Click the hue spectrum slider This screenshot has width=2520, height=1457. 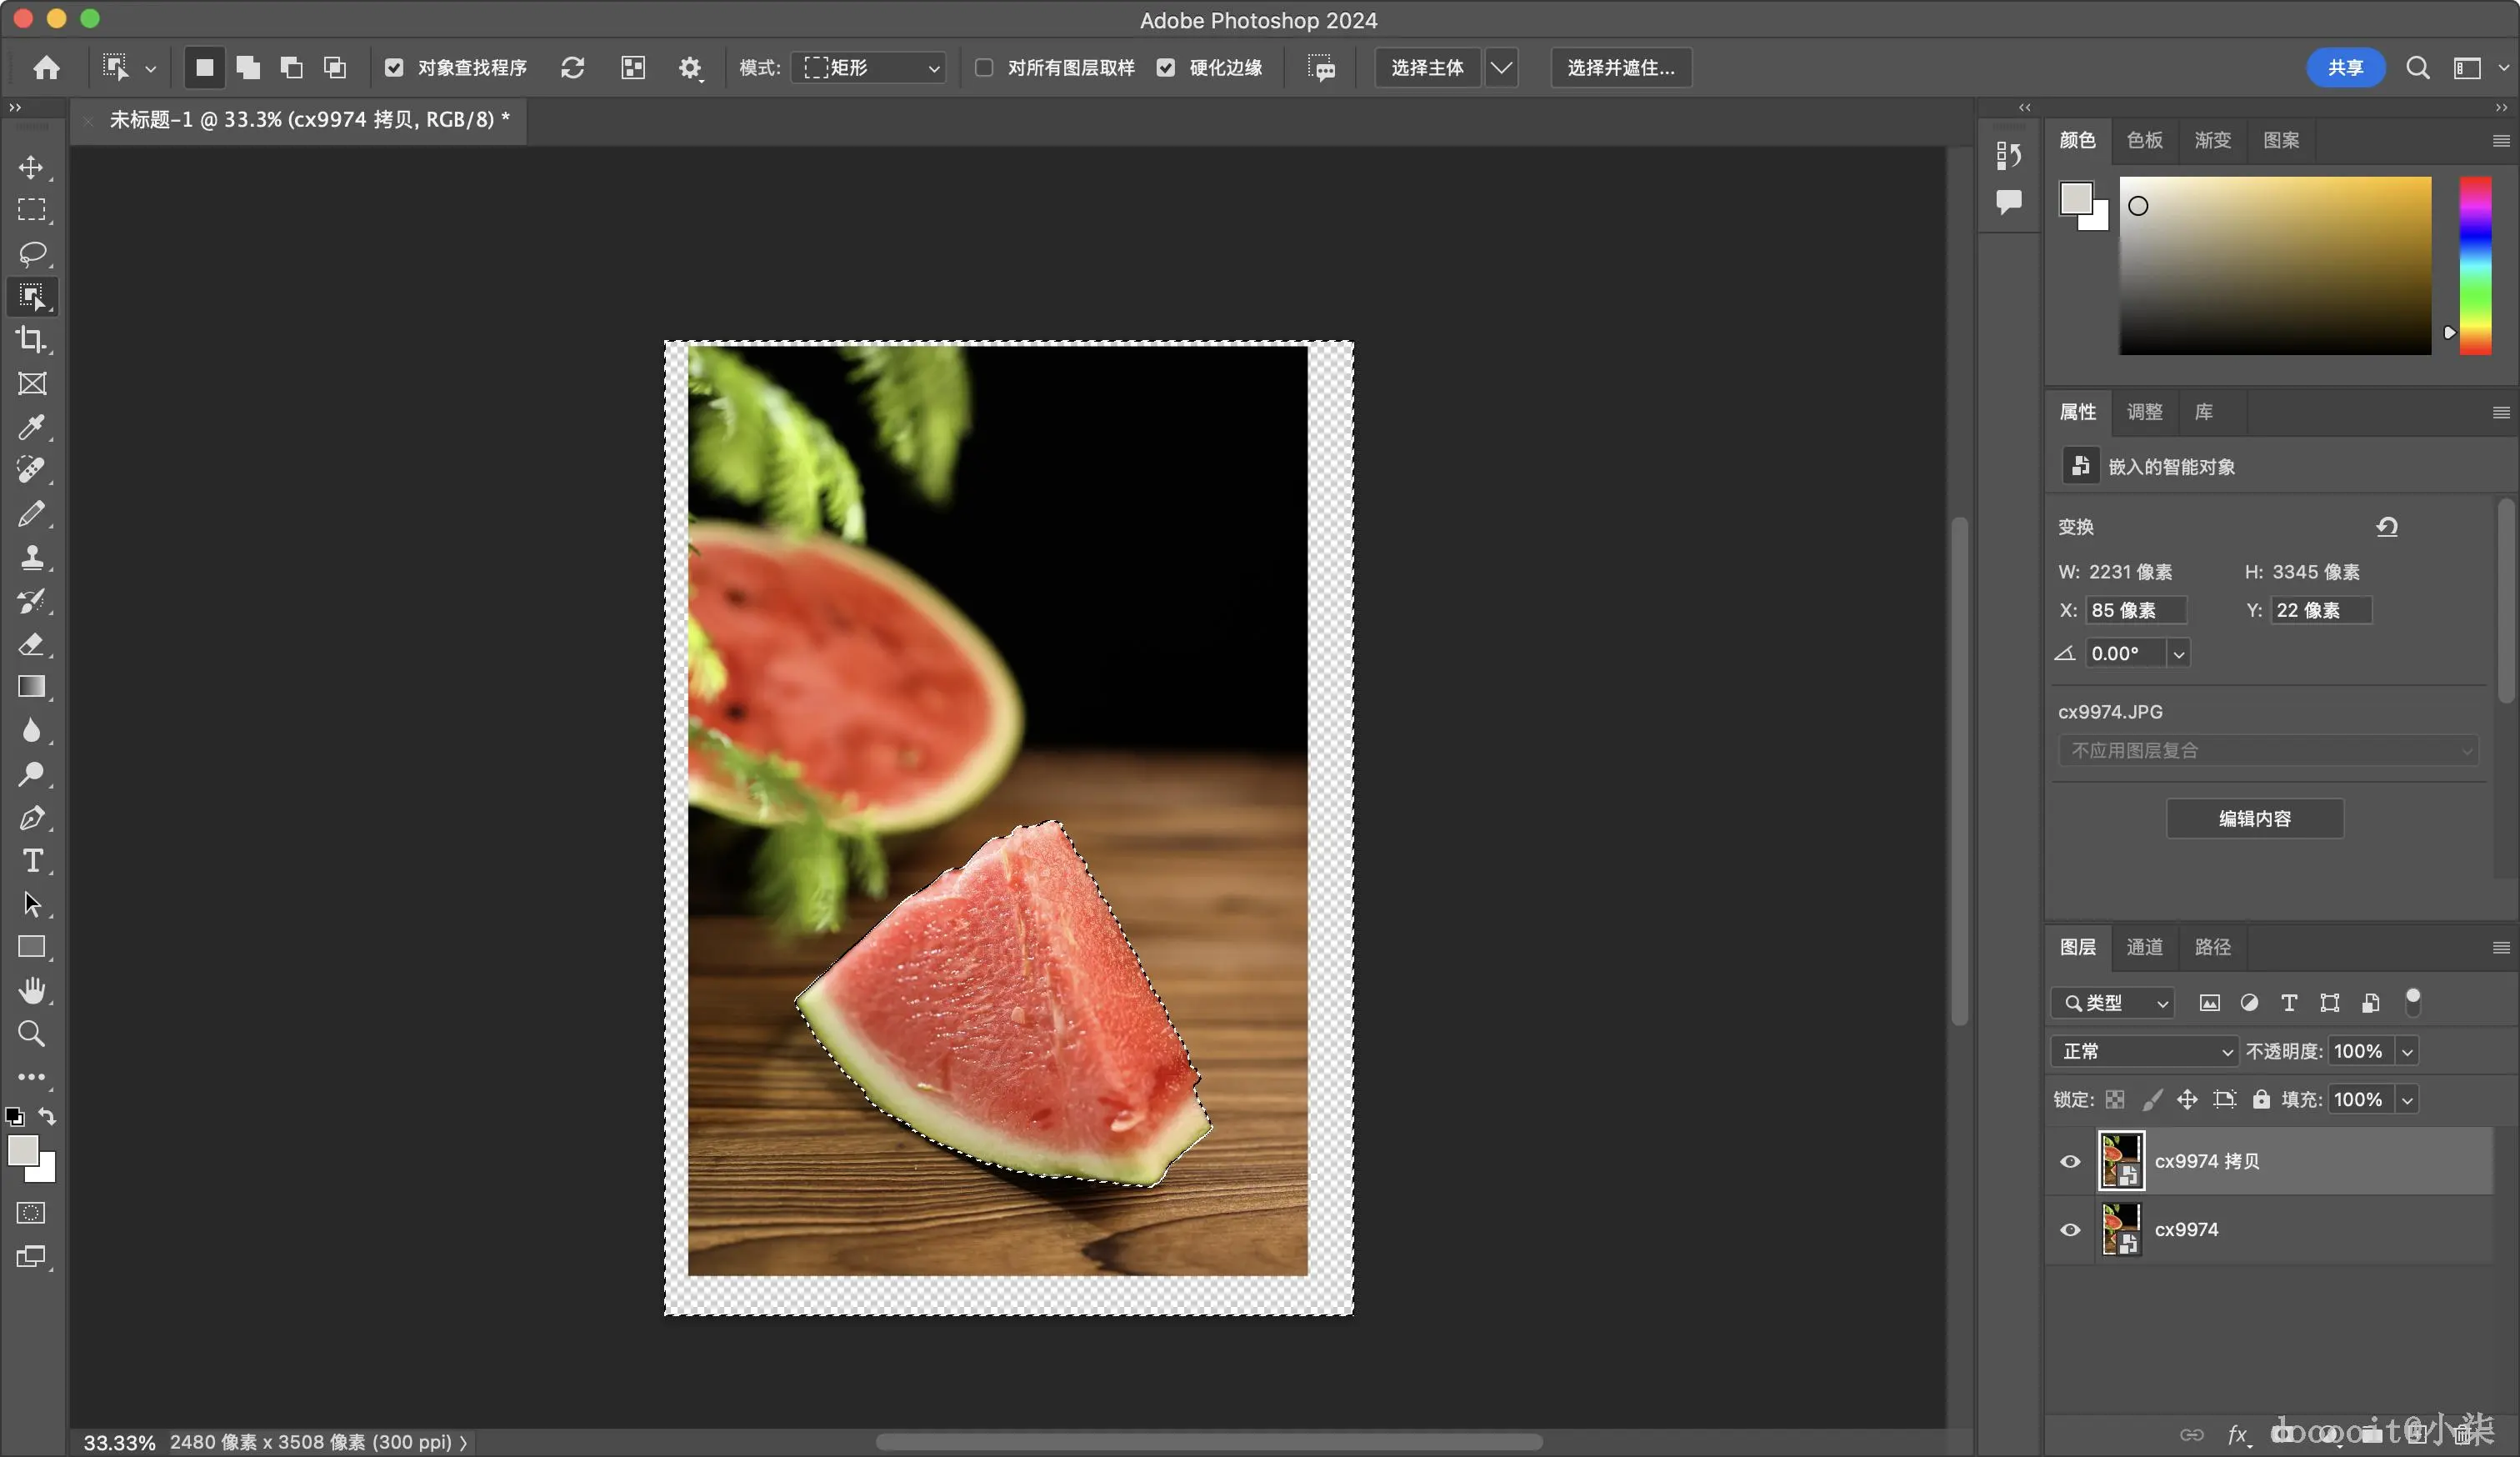[2475, 265]
